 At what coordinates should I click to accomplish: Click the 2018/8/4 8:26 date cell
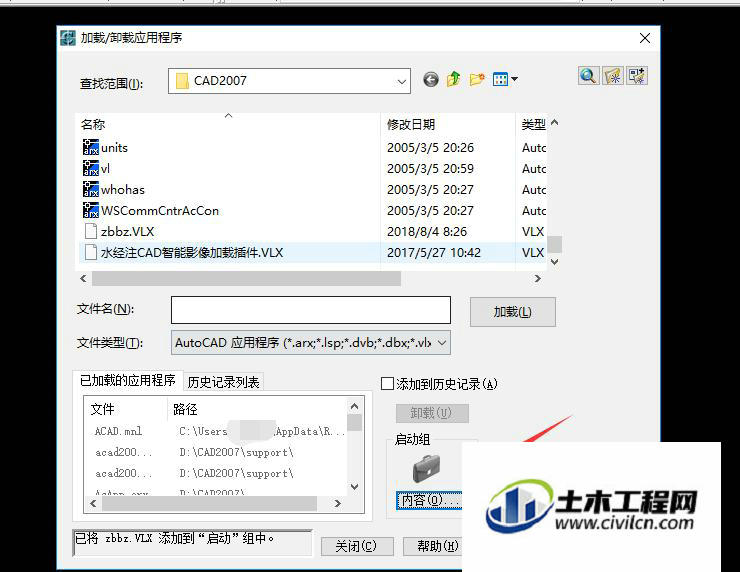(x=427, y=232)
